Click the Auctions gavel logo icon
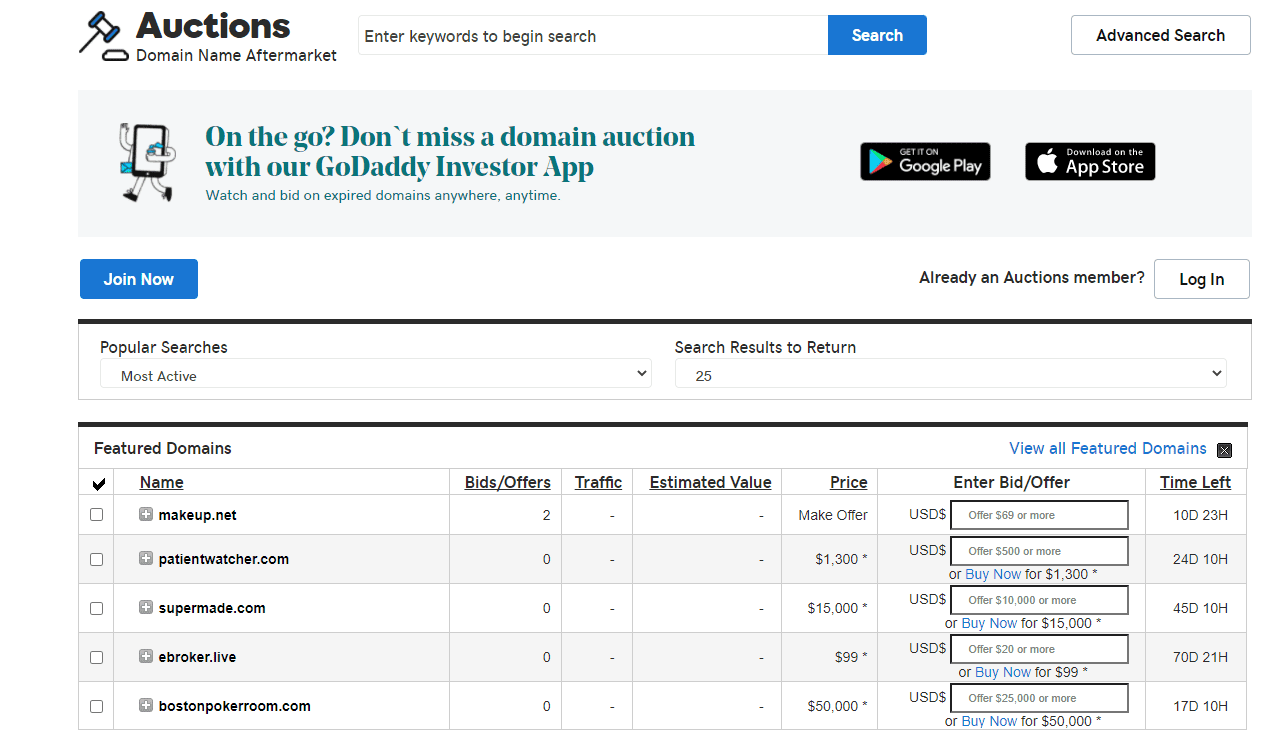The image size is (1267, 730). point(104,37)
